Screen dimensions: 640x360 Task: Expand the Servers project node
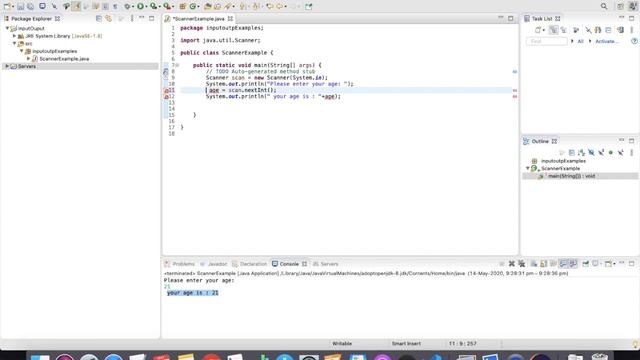[x=7, y=66]
